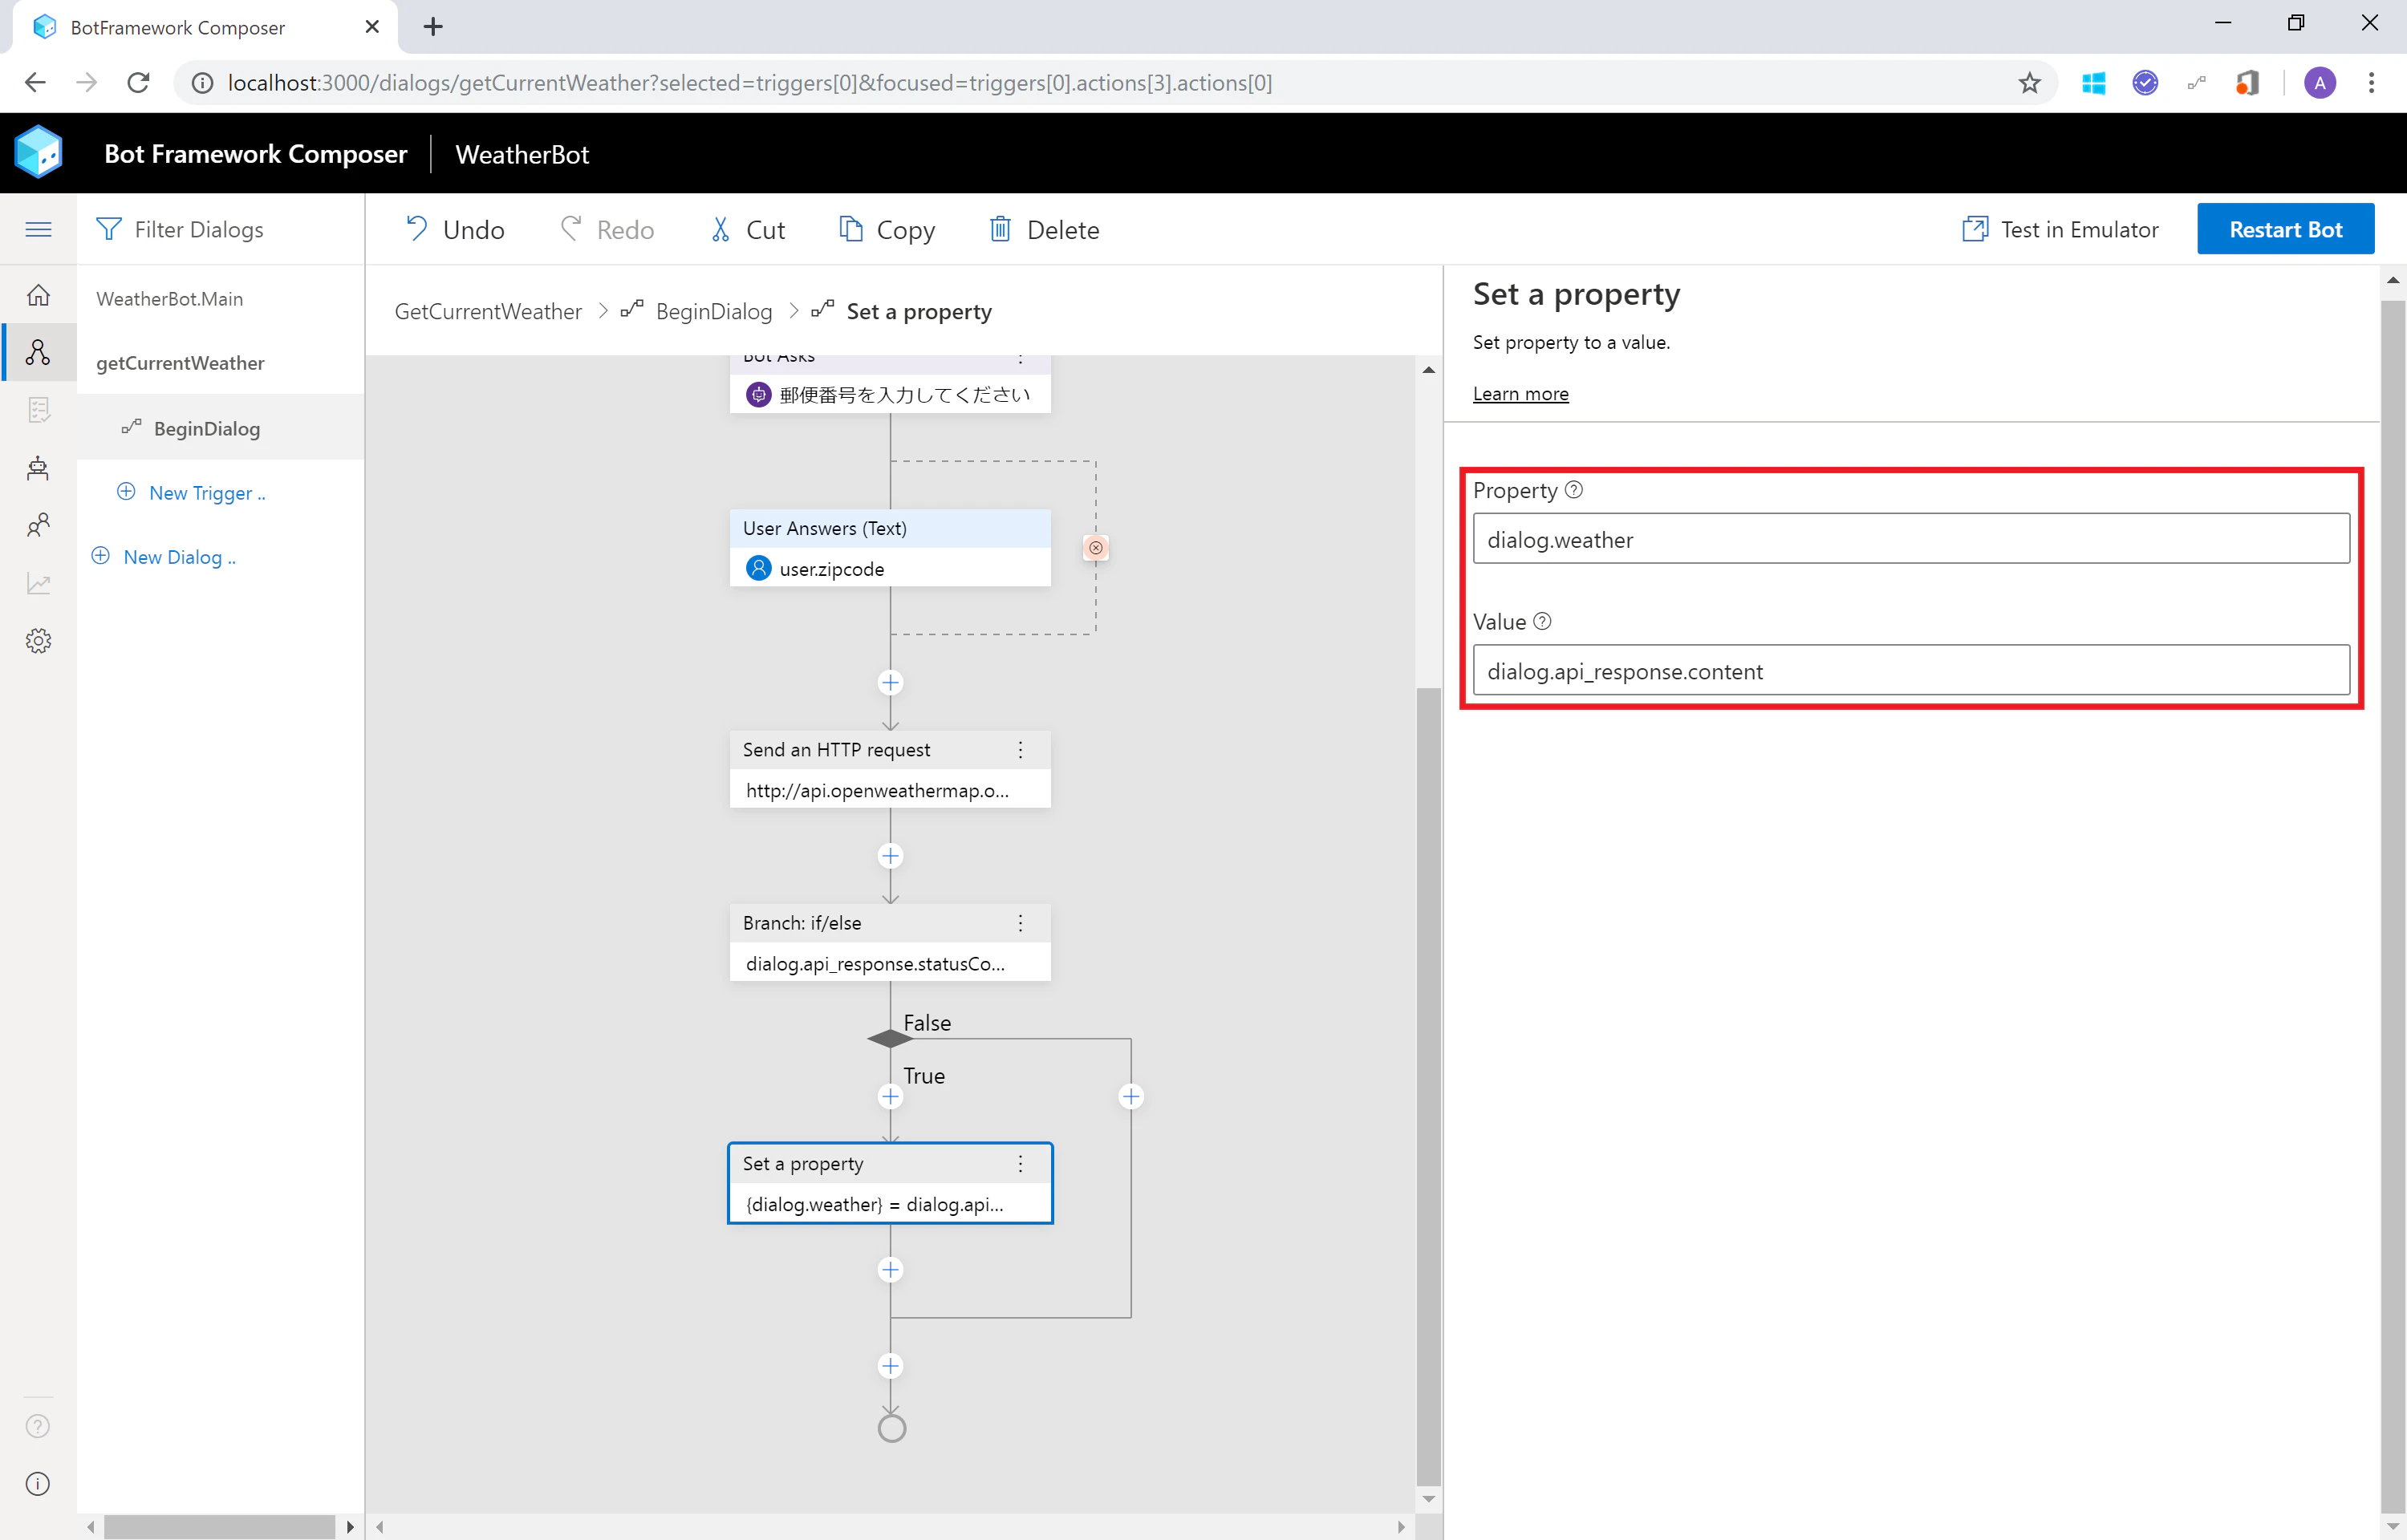Screen dimensions: 2407x1540
Task: Add action after Set a property node
Action: (890, 1270)
